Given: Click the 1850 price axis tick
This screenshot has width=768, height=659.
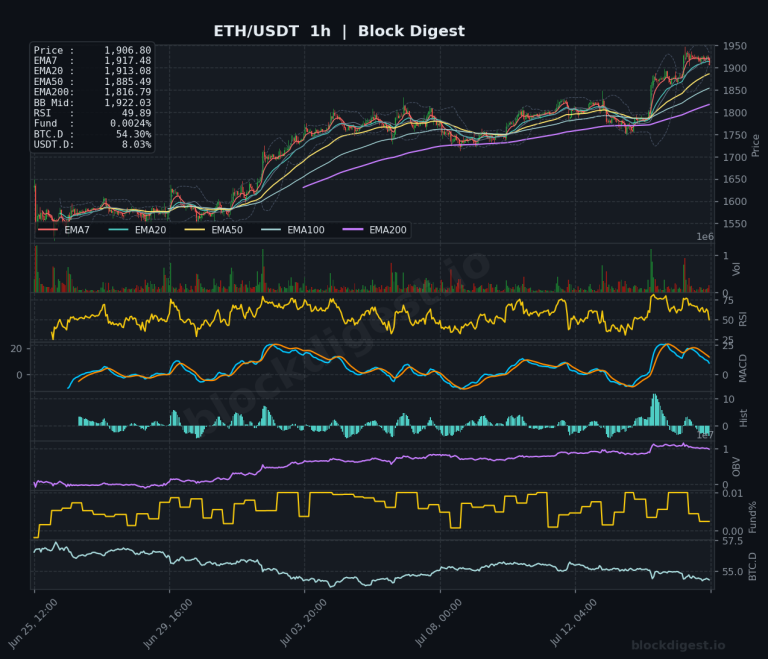Looking at the screenshot, I should 735,91.
